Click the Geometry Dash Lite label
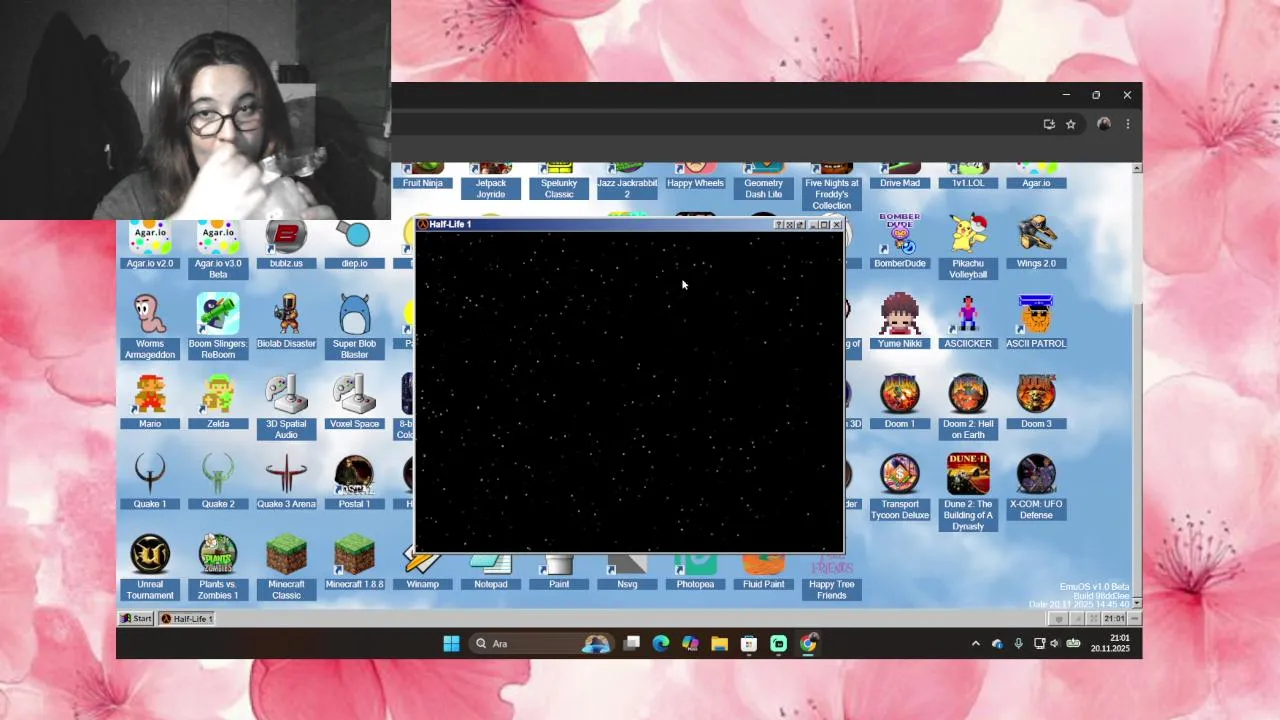The height and width of the screenshot is (720, 1280). point(763,188)
